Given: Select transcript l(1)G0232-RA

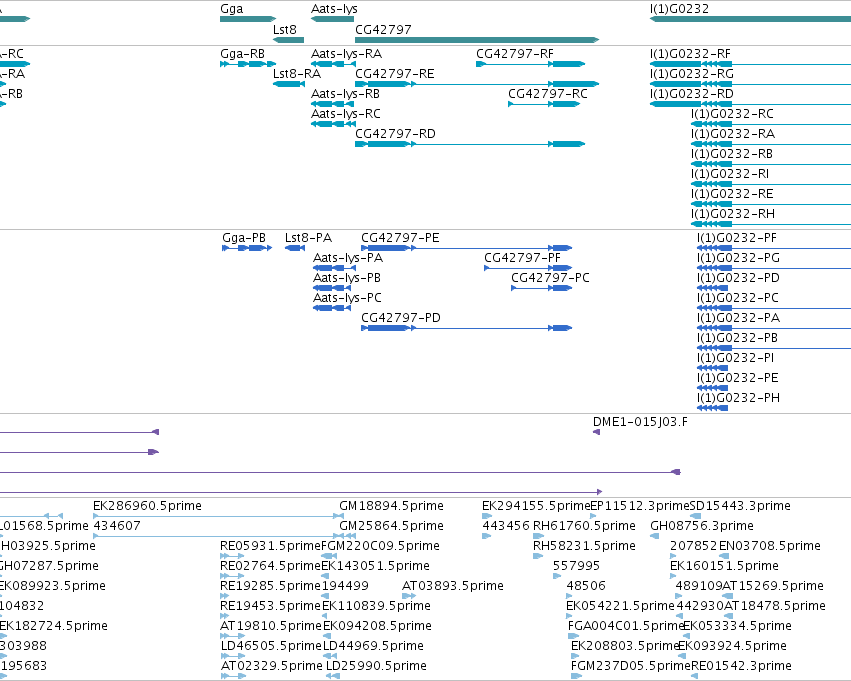Looking at the screenshot, I should 771,144.
